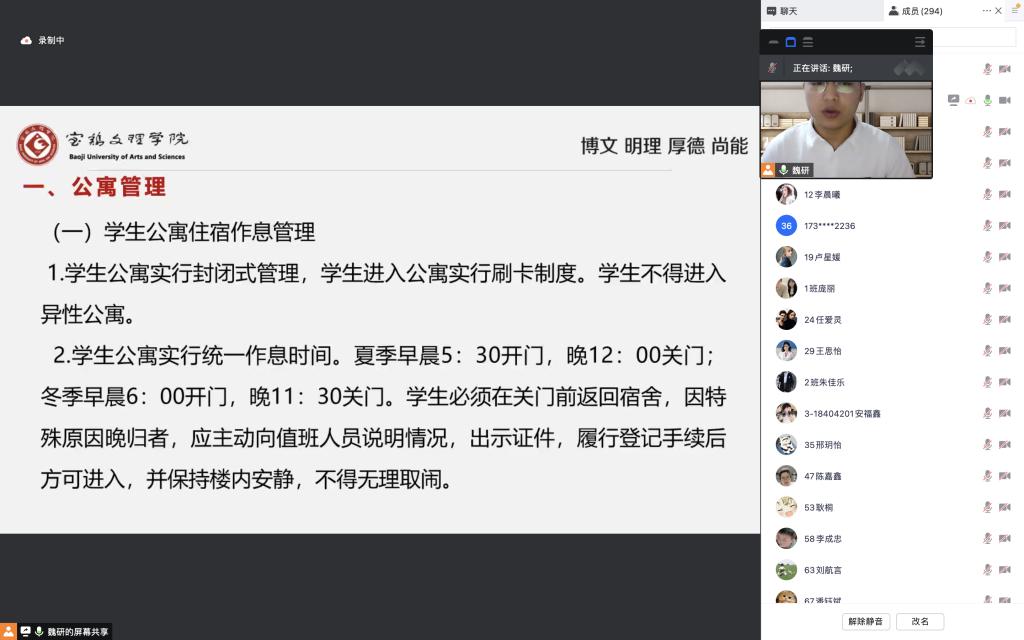Click the 解除静音 unmute button
1024x640 pixels.
[865, 621]
